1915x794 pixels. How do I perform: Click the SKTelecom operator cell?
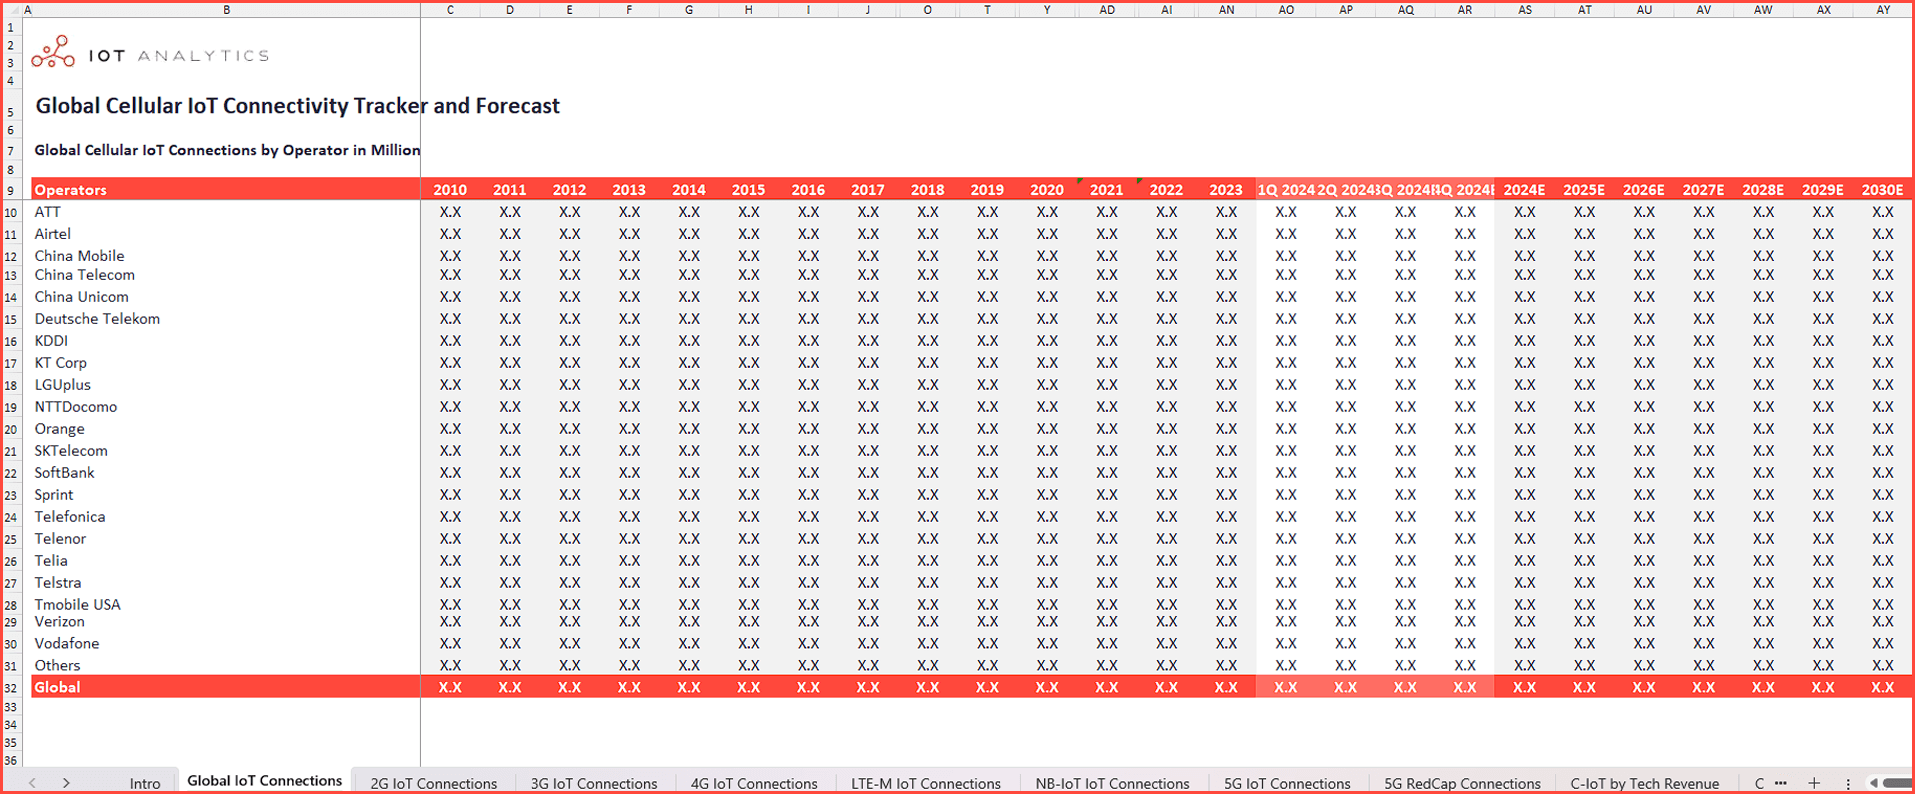coord(226,451)
